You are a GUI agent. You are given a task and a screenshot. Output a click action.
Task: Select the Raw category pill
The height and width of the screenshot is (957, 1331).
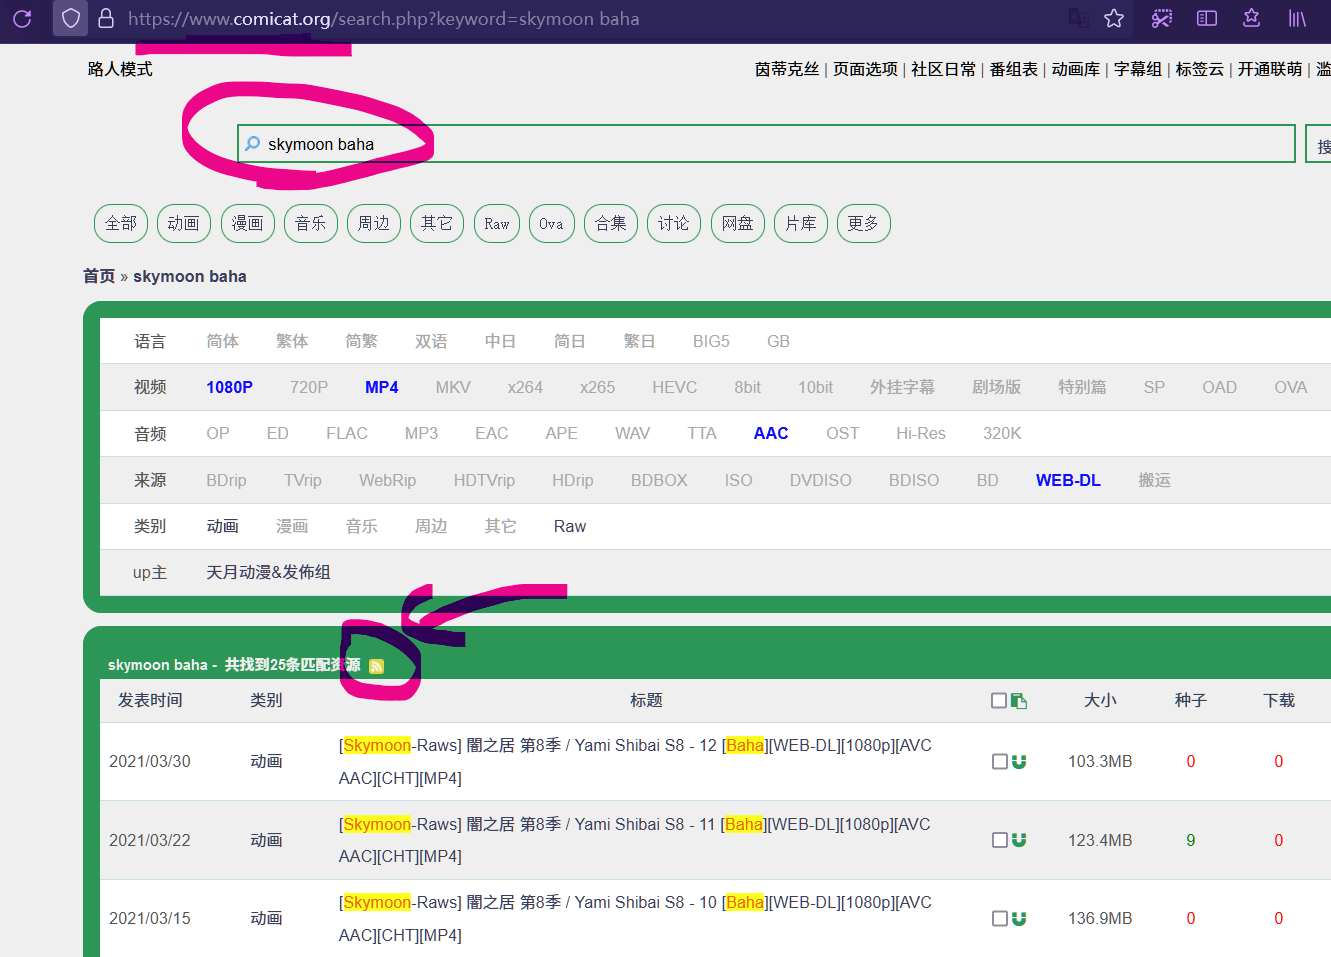click(497, 224)
